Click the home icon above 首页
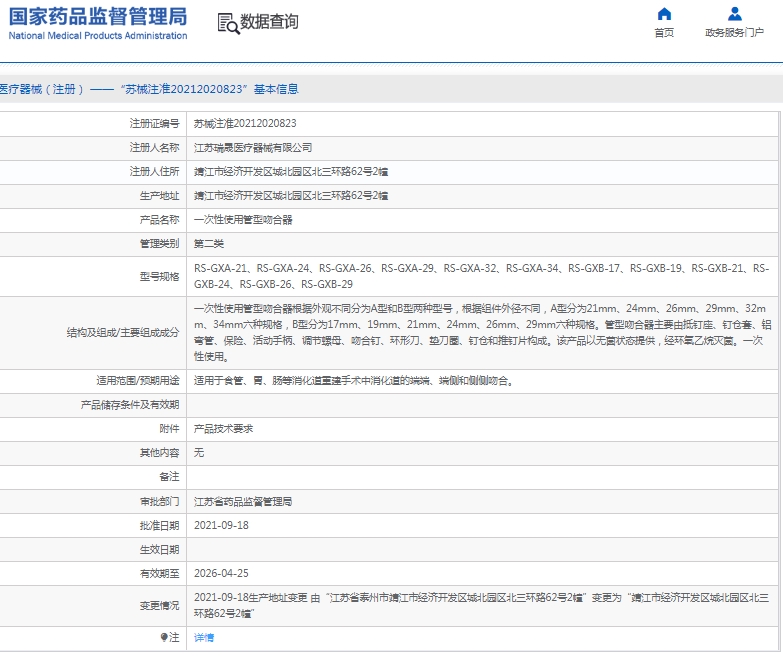 664,13
